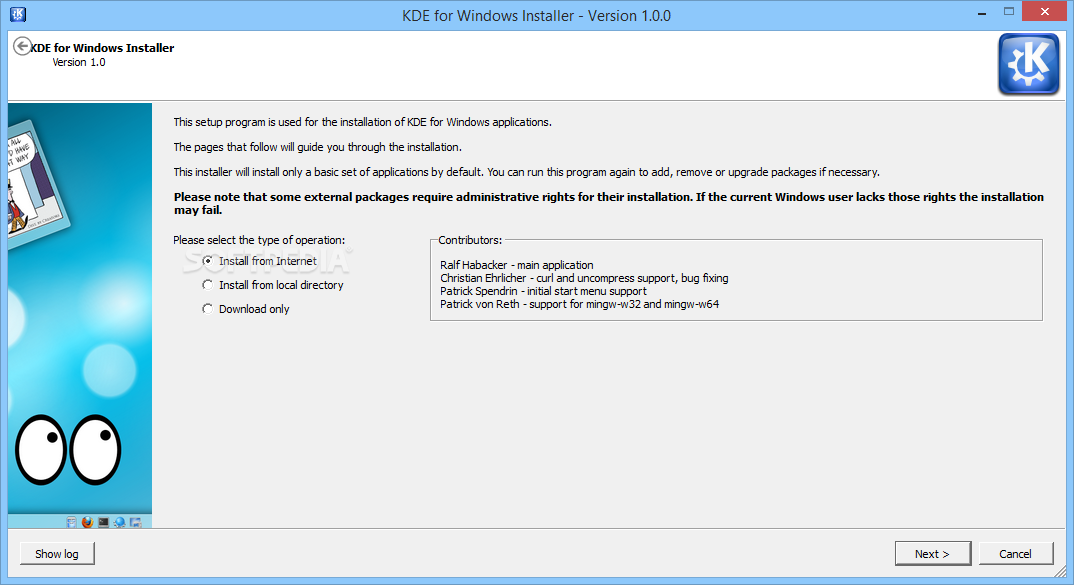The width and height of the screenshot is (1074, 585).
Task: Select the Download only option
Action: [208, 309]
